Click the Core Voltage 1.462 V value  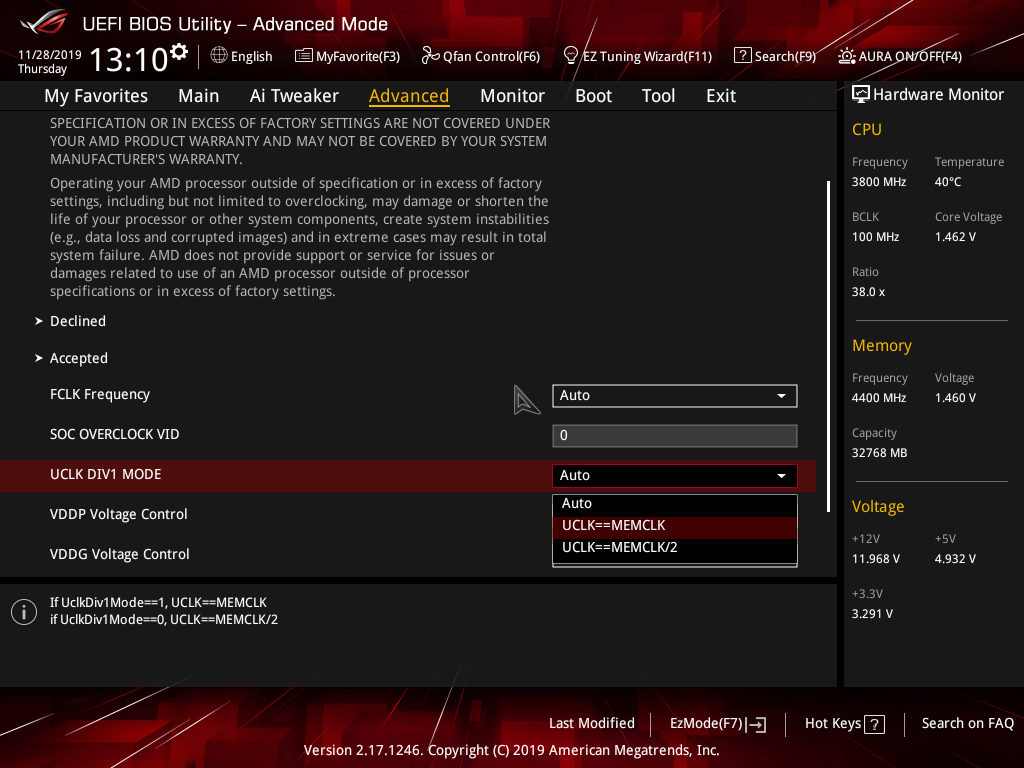(955, 236)
